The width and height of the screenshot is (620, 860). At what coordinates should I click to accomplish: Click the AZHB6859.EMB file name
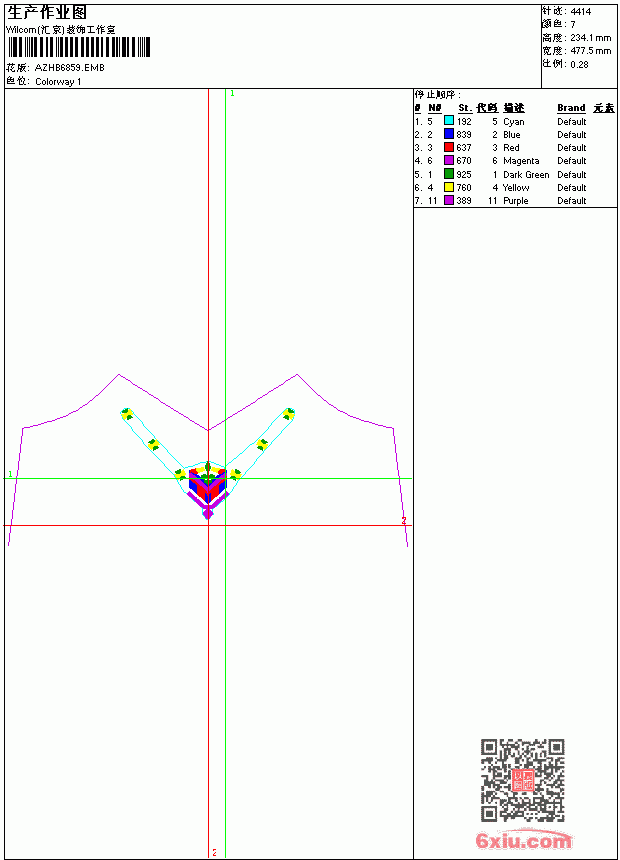70,68
